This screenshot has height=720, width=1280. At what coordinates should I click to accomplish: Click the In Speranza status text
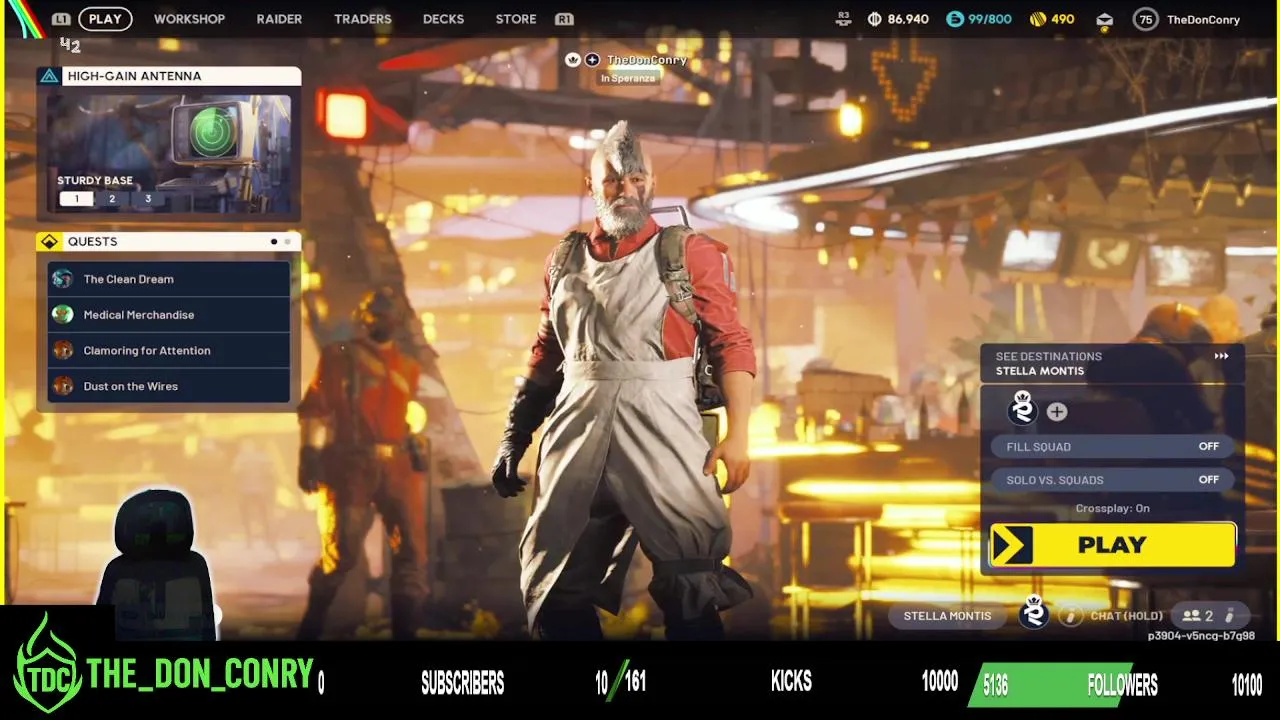point(630,78)
